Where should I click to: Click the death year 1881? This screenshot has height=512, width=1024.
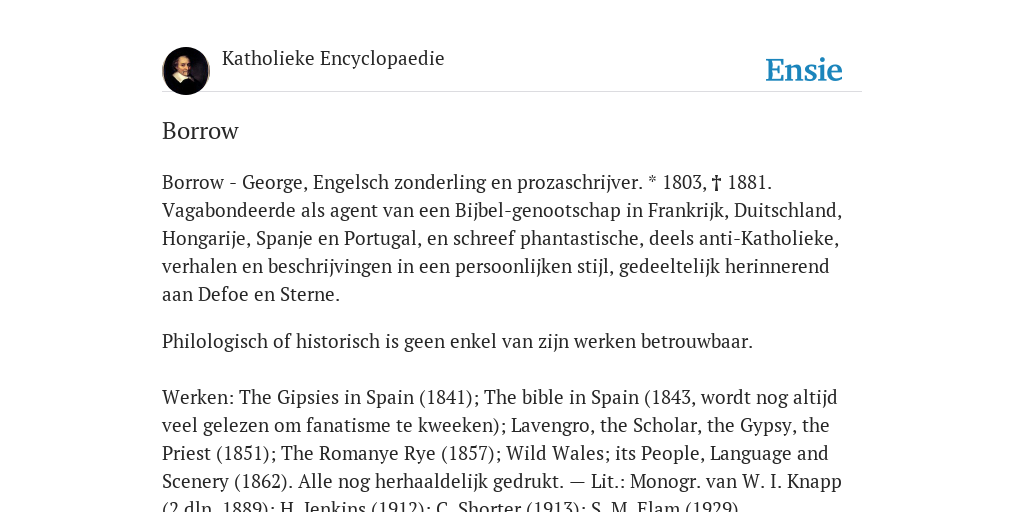click(x=747, y=183)
